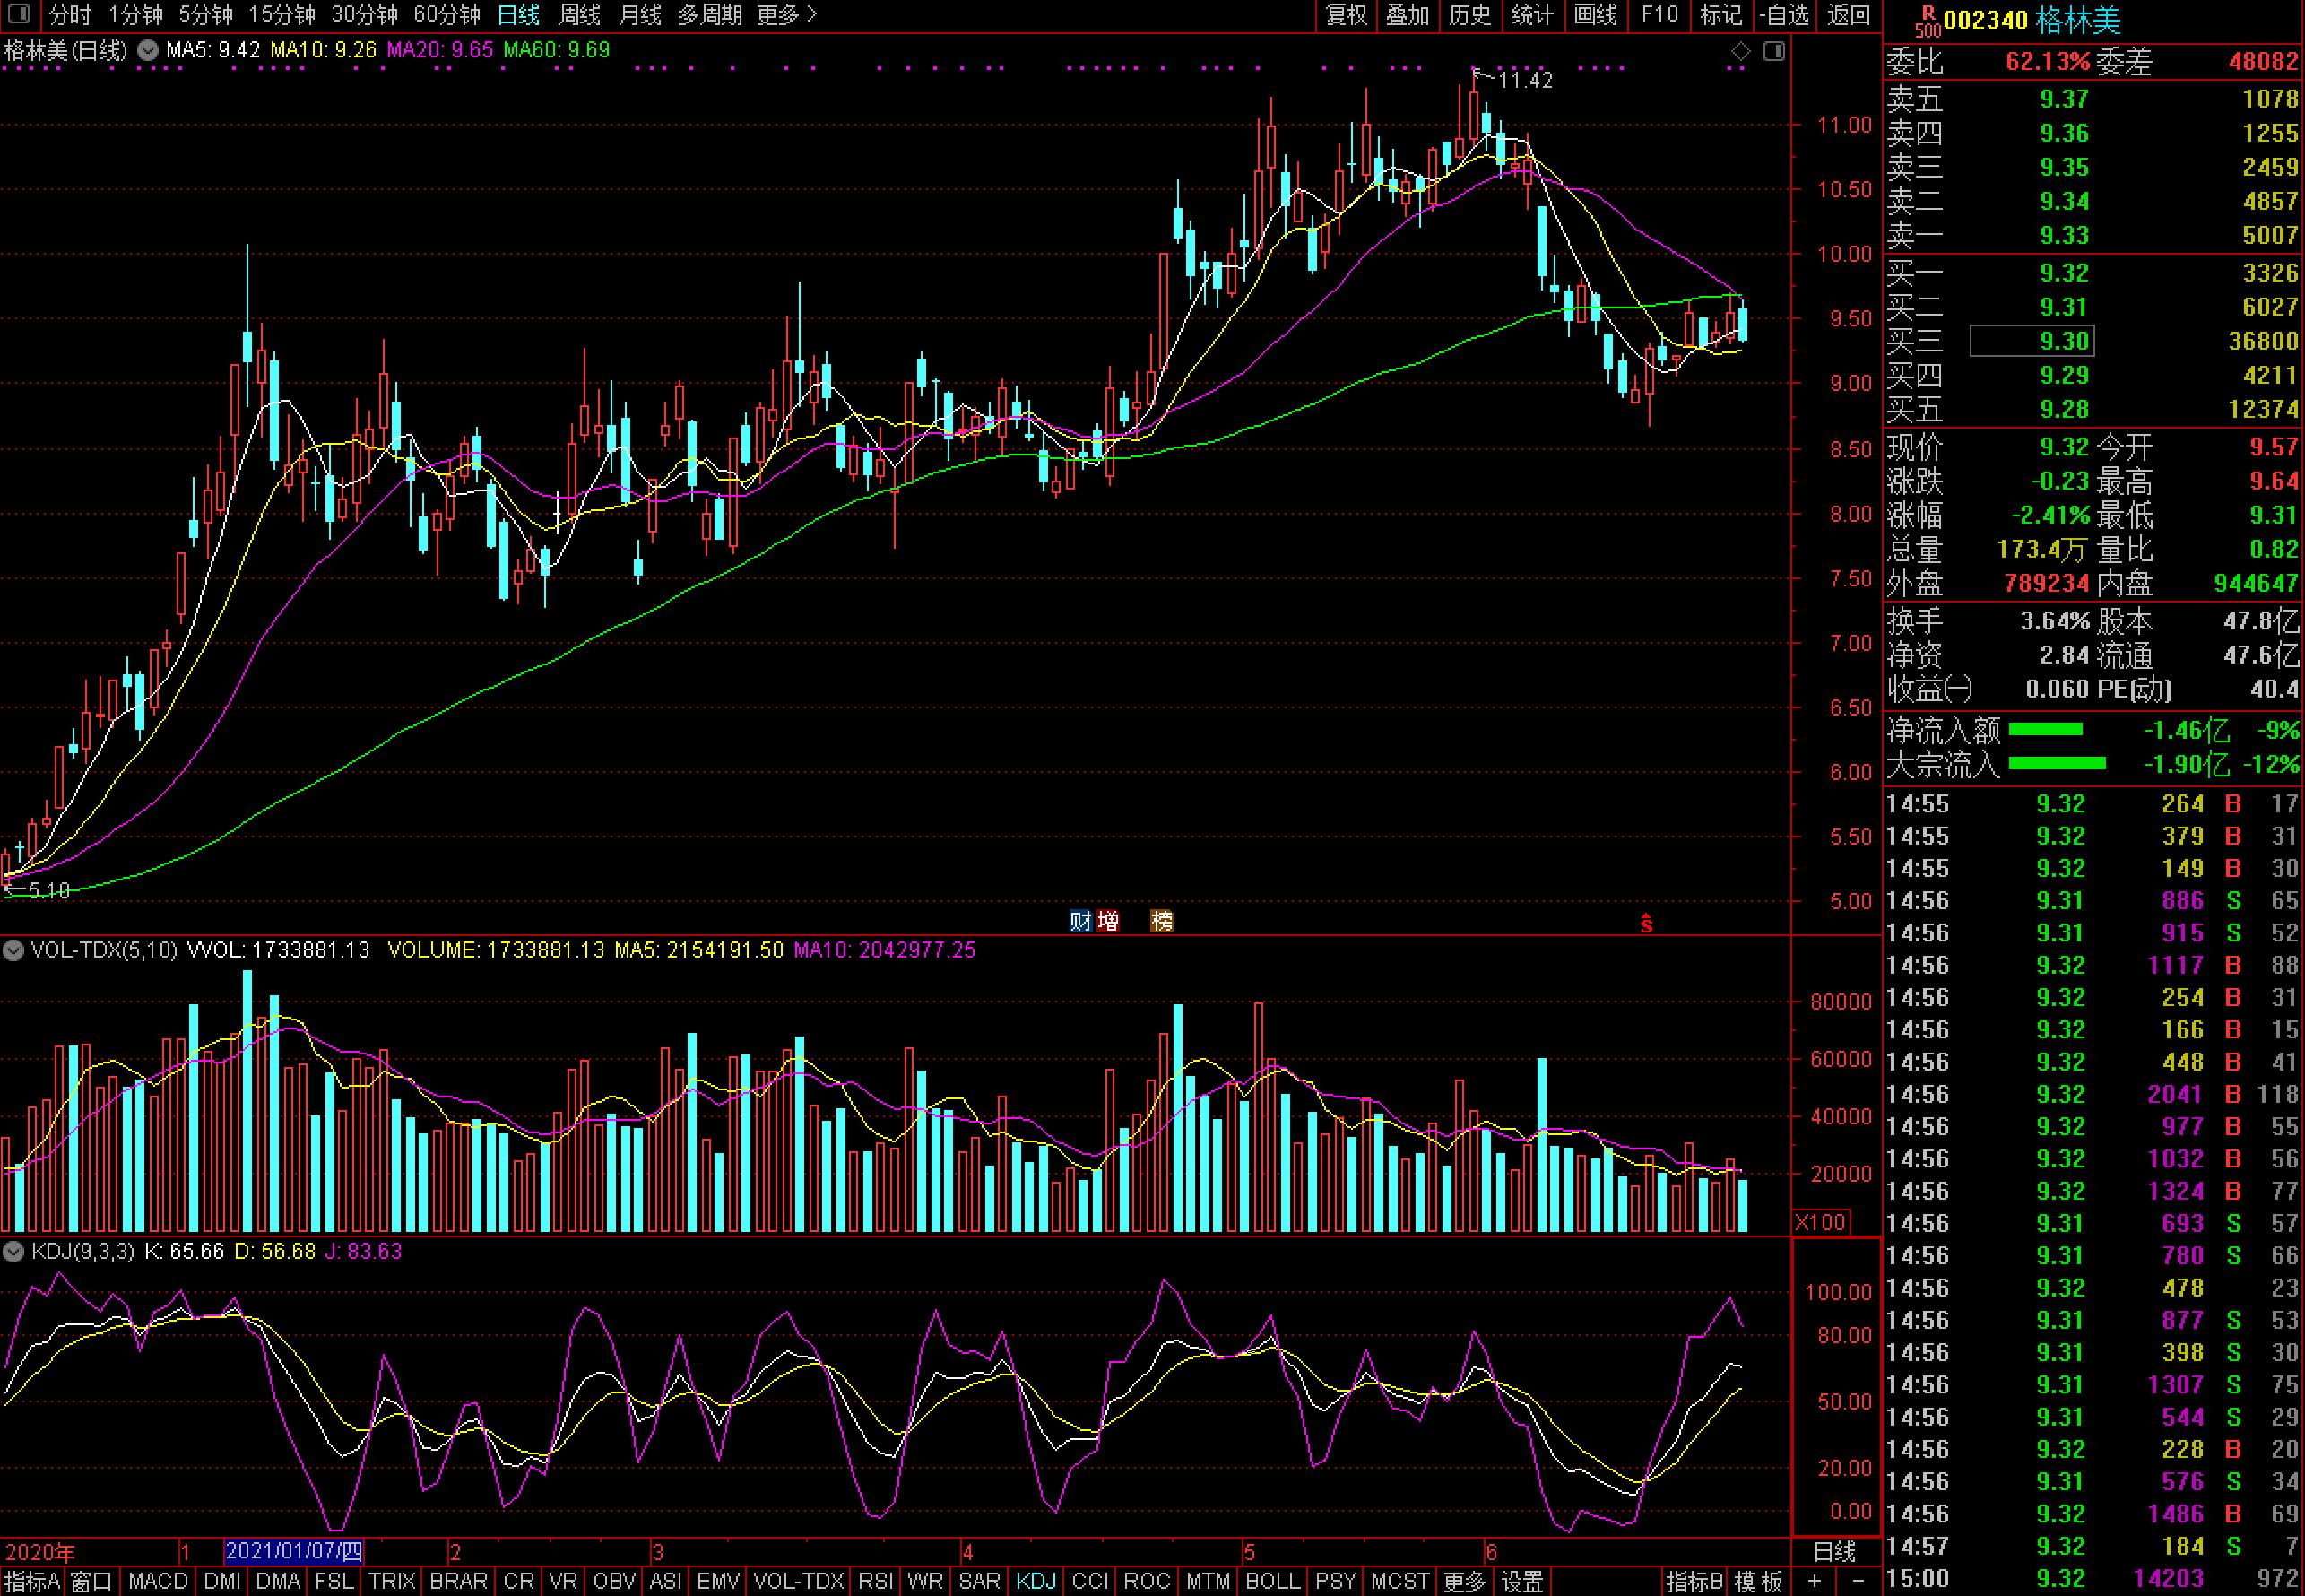The width and height of the screenshot is (2305, 1596).
Task: Toggle 自选 watchlist for this stock
Action: 1783,15
